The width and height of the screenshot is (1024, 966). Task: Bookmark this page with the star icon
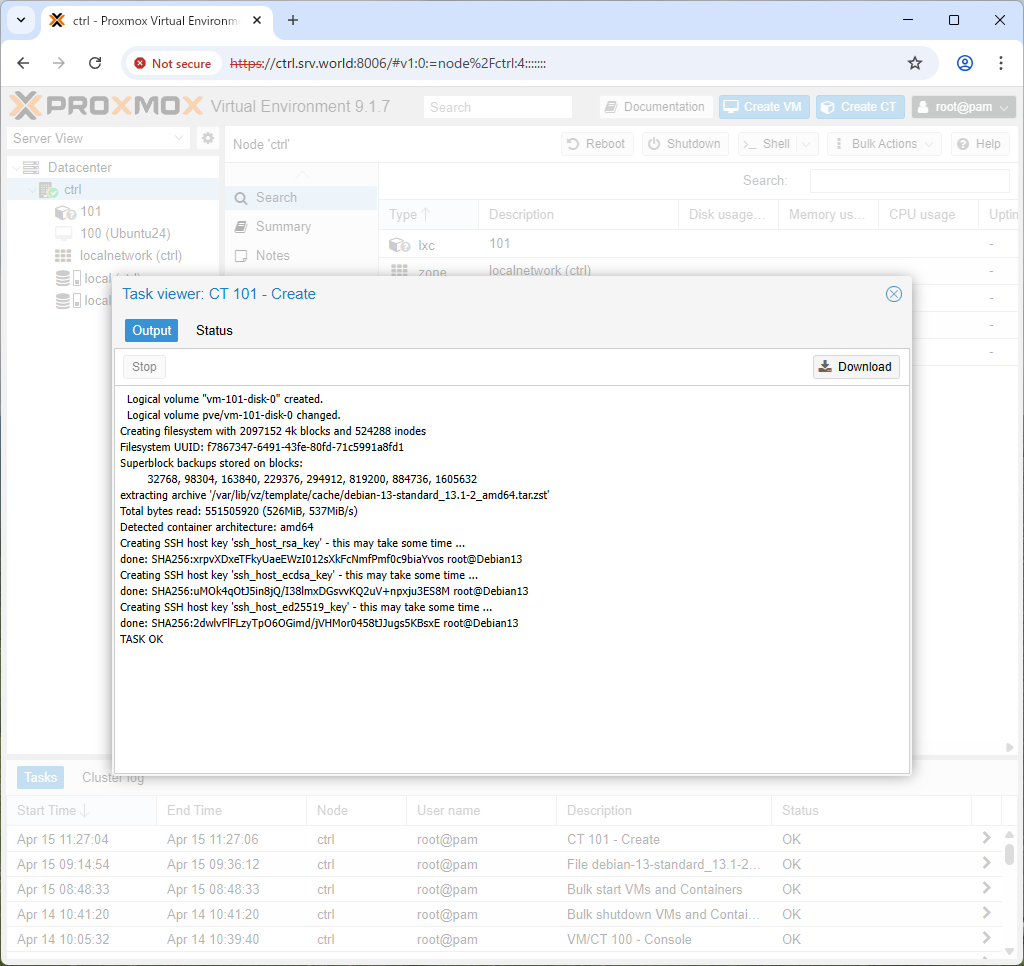[914, 63]
